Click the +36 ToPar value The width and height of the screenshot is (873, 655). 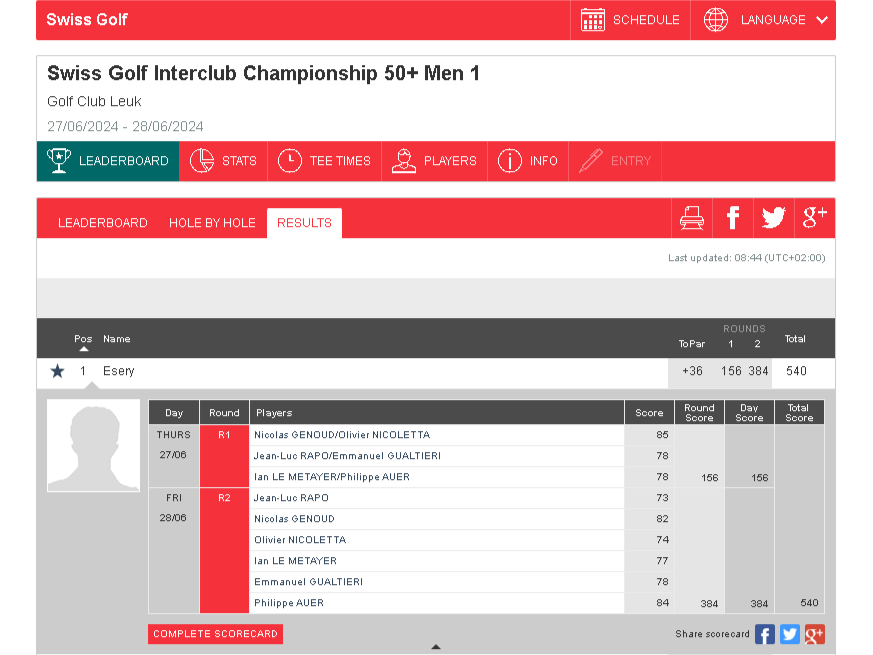pyautogui.click(x=692, y=372)
